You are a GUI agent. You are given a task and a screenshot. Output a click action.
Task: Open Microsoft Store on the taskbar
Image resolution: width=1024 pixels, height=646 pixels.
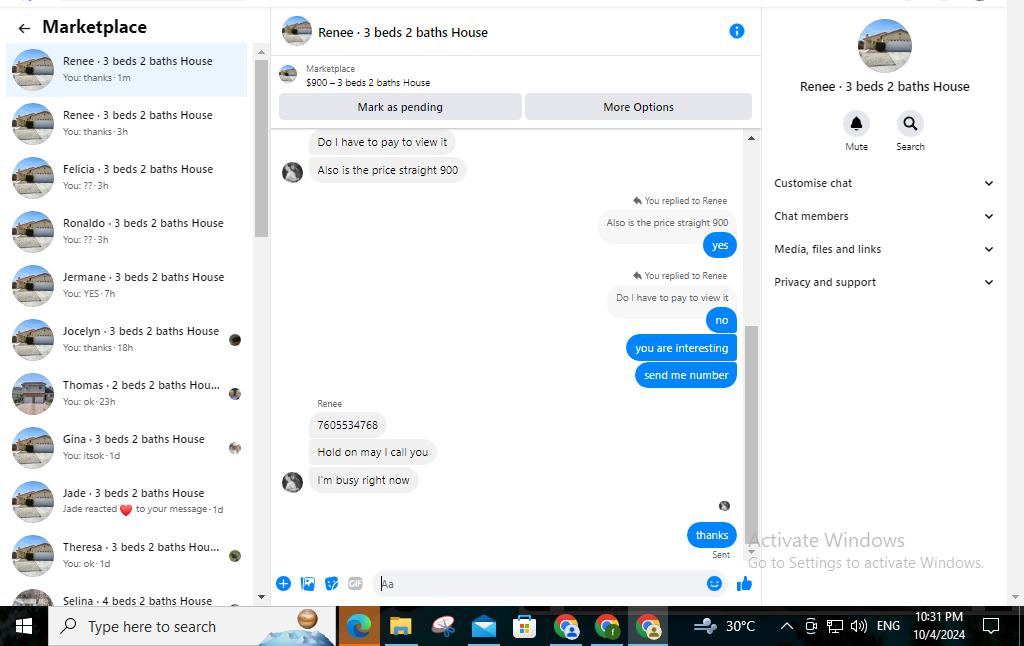coord(524,627)
